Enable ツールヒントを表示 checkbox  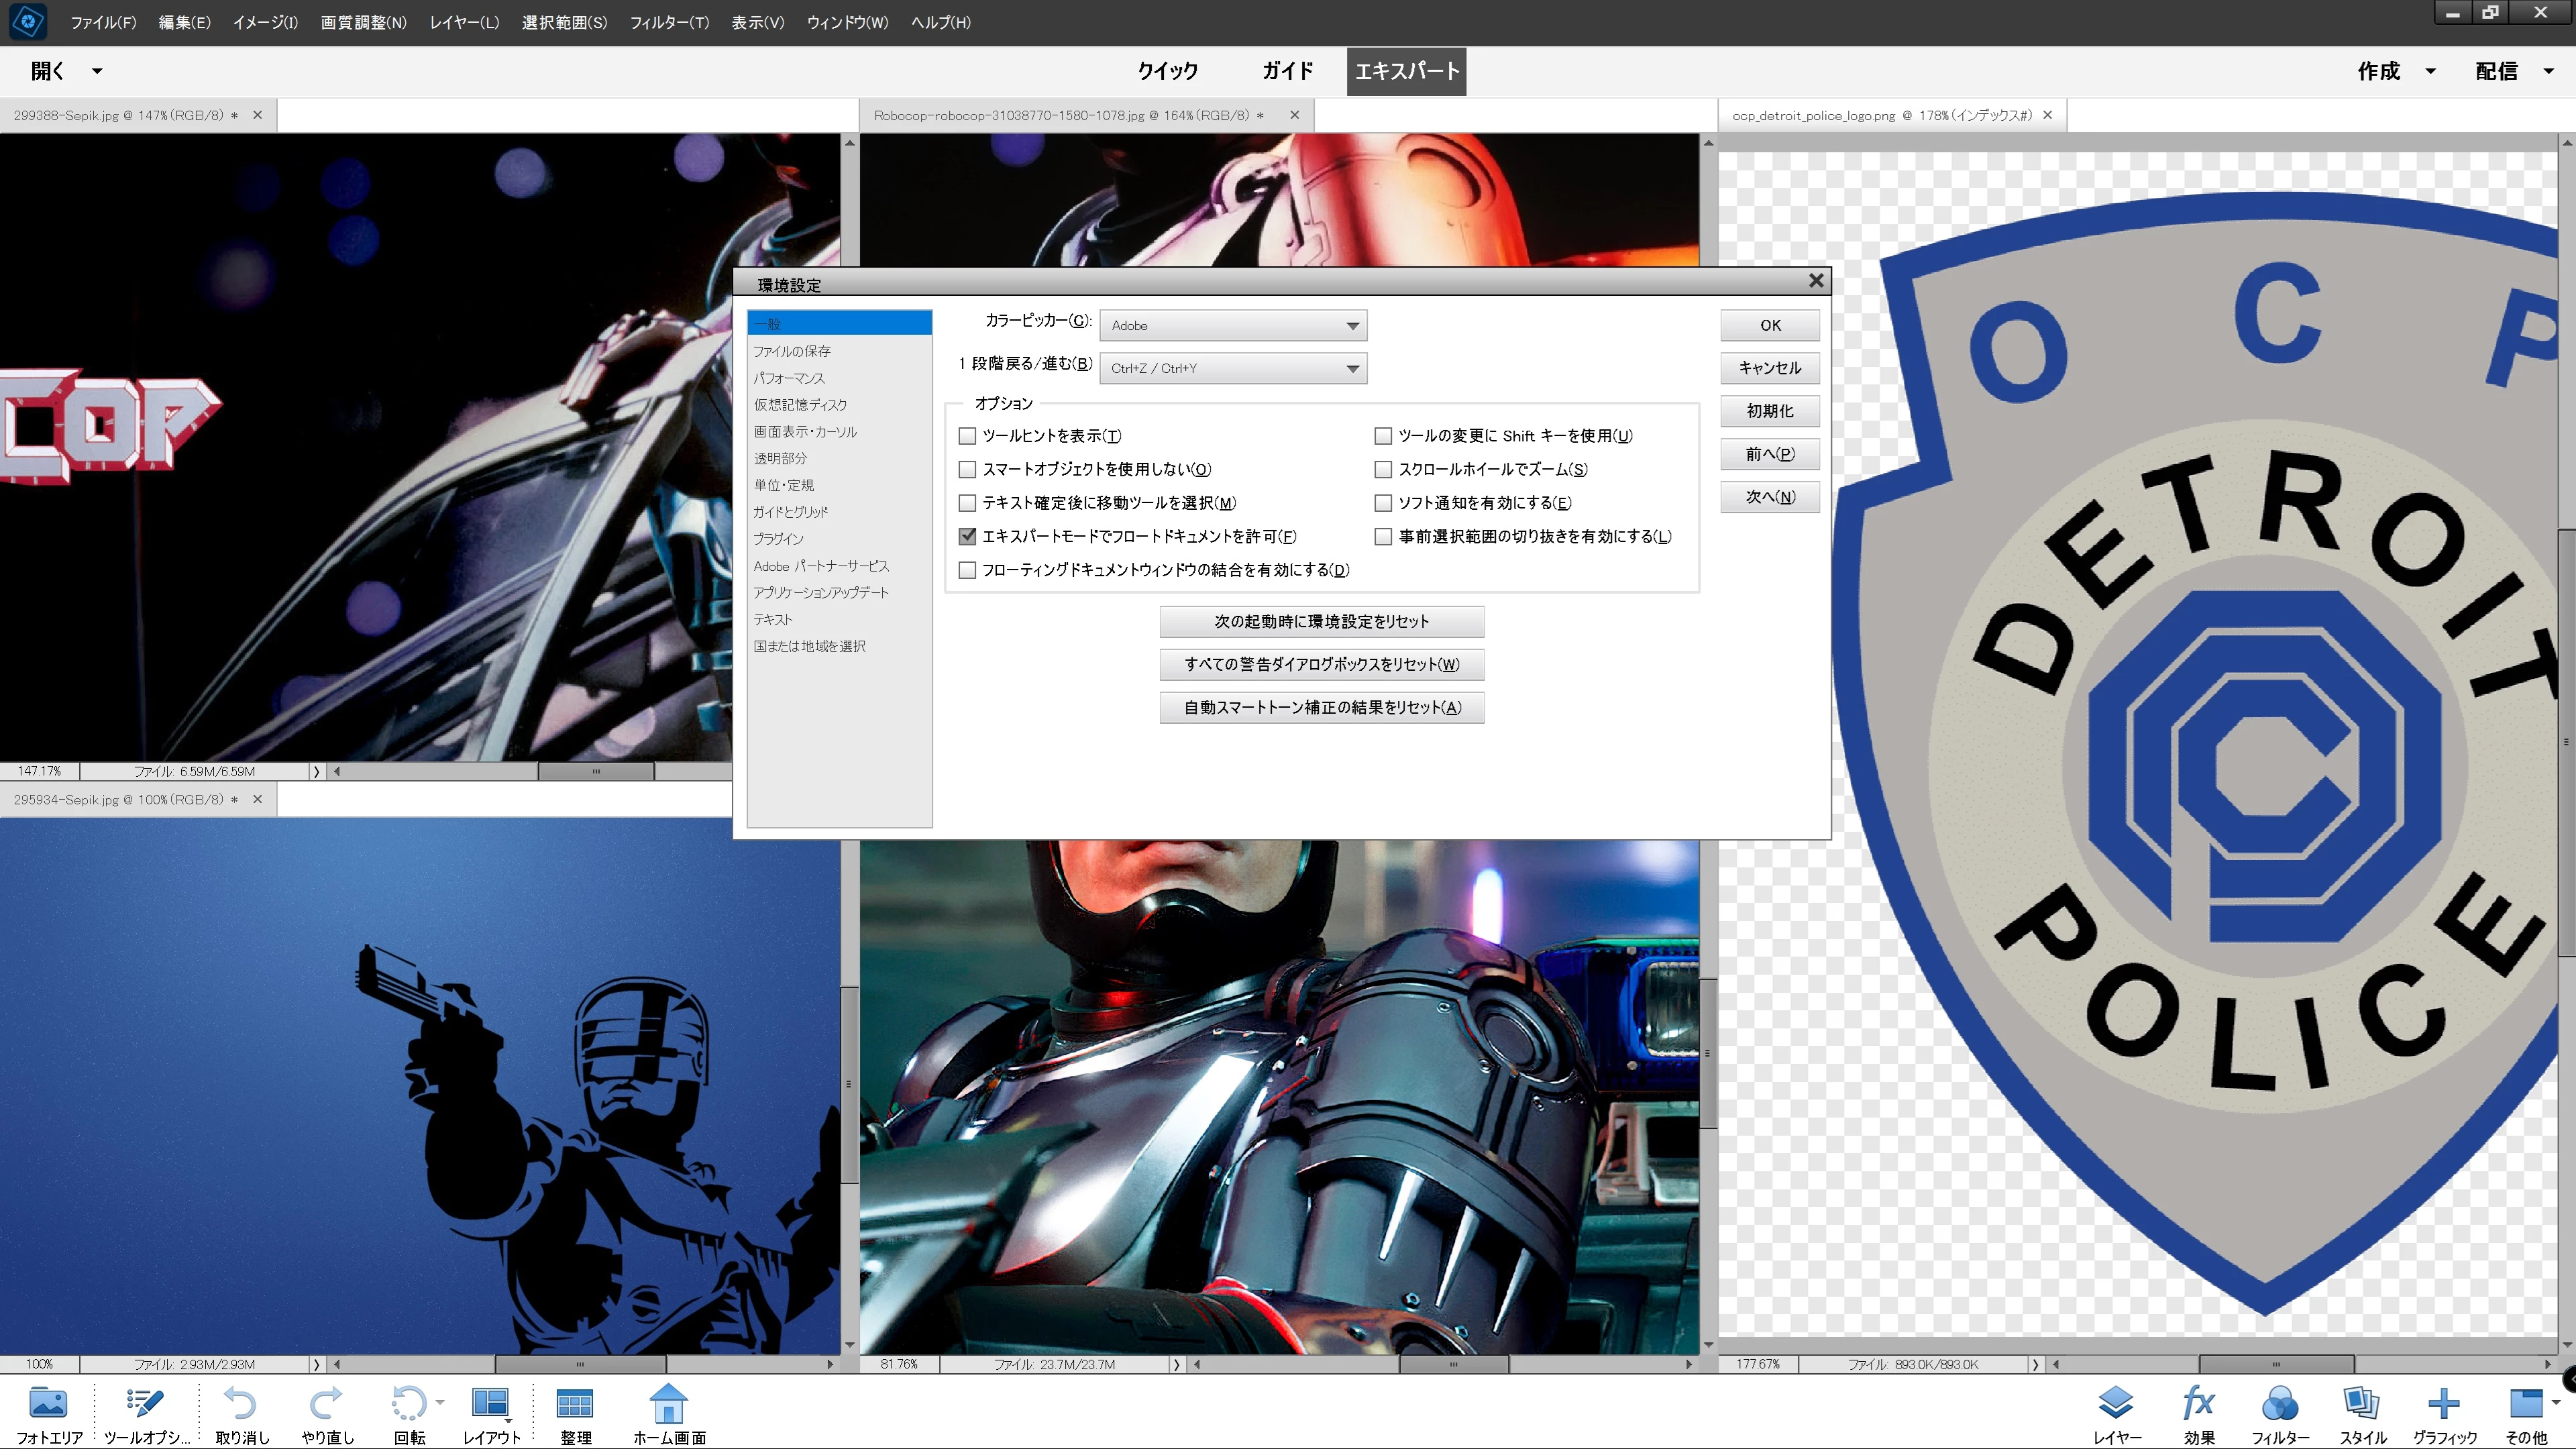coord(967,436)
